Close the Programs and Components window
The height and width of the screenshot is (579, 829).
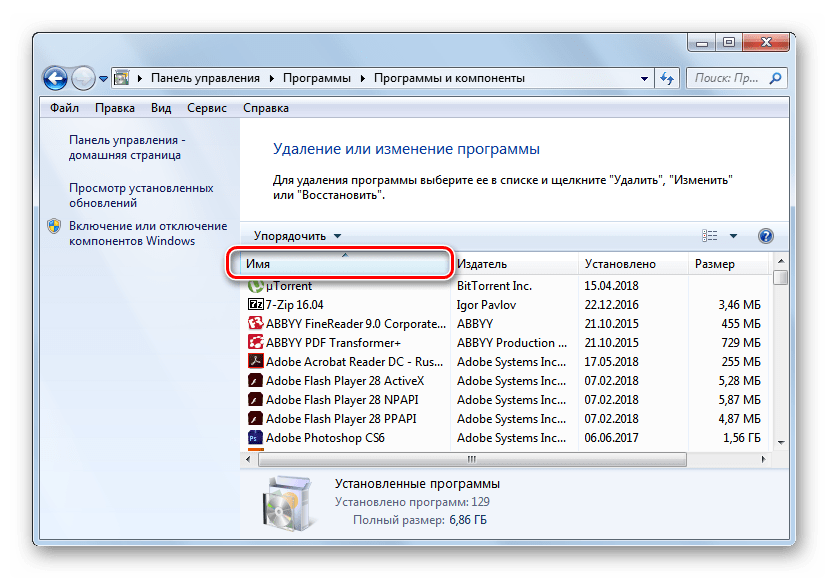(x=766, y=43)
